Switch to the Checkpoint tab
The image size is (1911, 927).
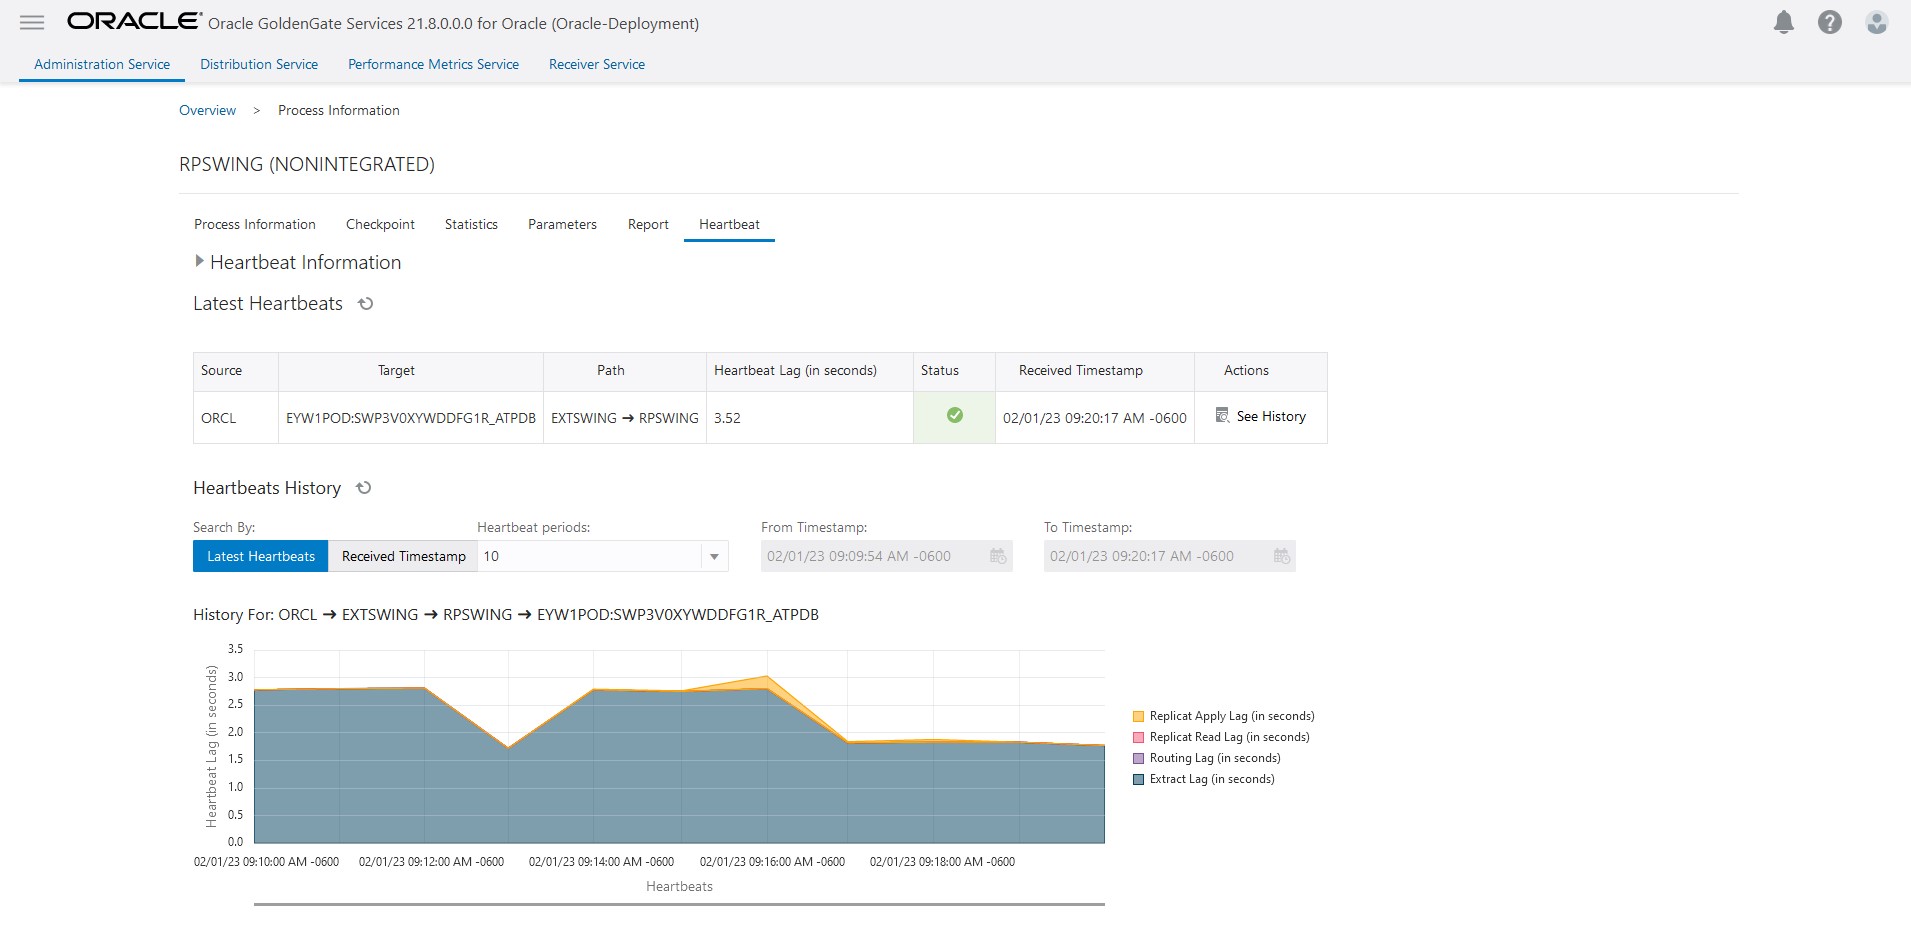[380, 224]
